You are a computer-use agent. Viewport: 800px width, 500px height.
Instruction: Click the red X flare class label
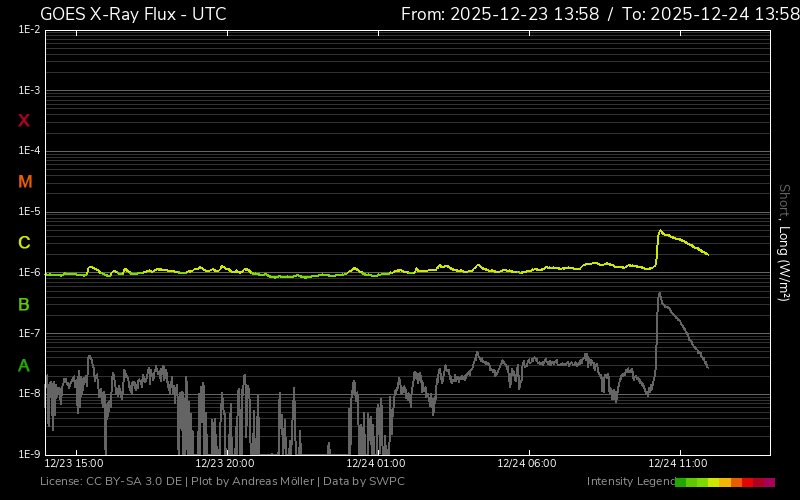tap(24, 121)
